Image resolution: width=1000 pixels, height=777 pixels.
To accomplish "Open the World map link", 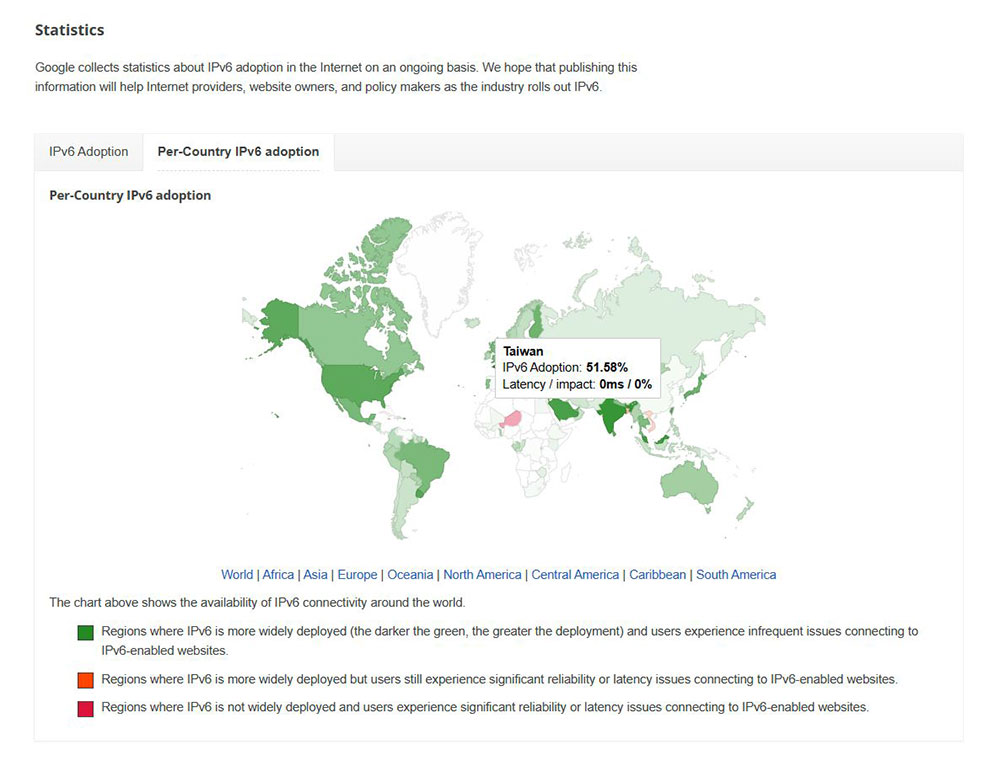I will click(237, 574).
